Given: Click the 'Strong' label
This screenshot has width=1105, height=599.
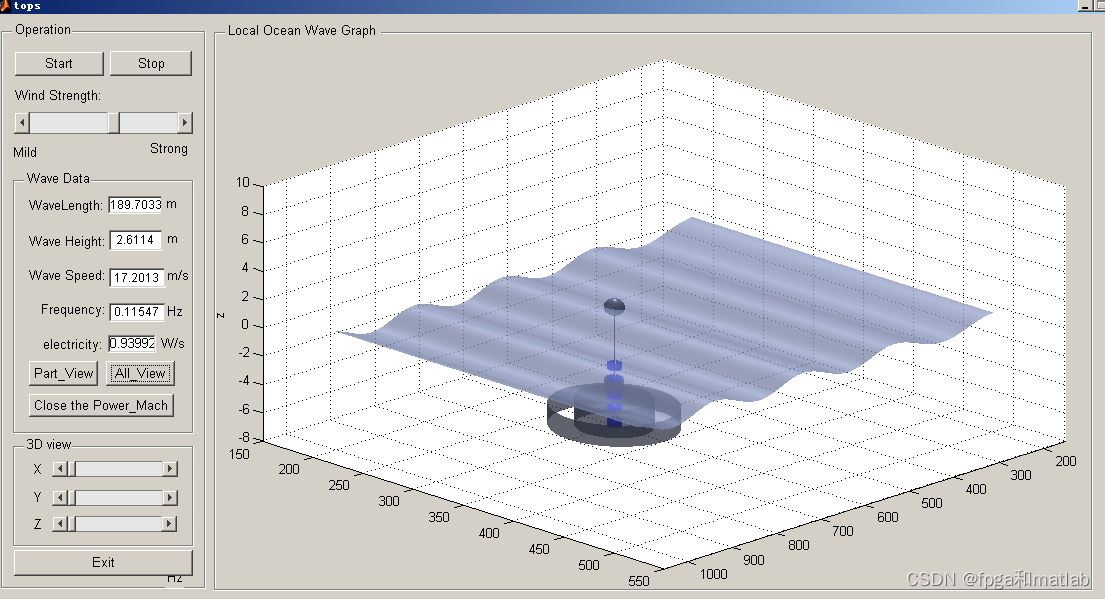Looking at the screenshot, I should point(168,149).
